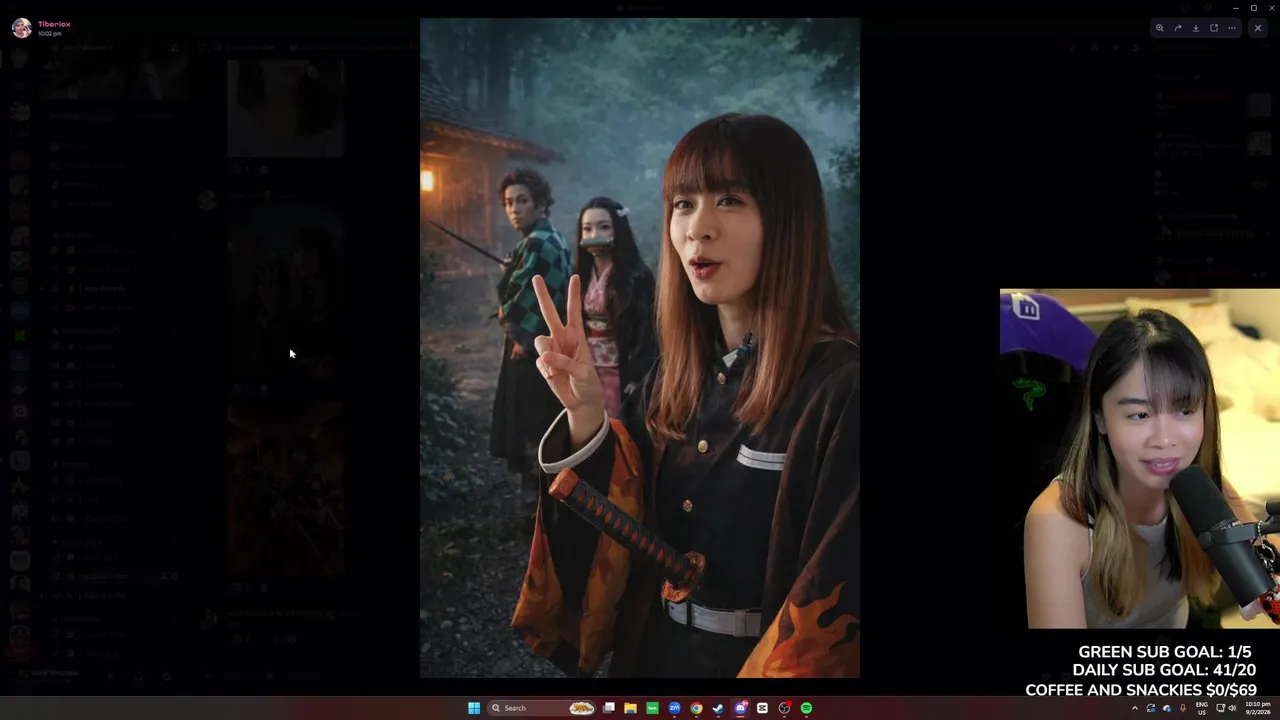Zoom the image with the magnifier icon
Screen dimensions: 1280x720
click(x=1160, y=28)
